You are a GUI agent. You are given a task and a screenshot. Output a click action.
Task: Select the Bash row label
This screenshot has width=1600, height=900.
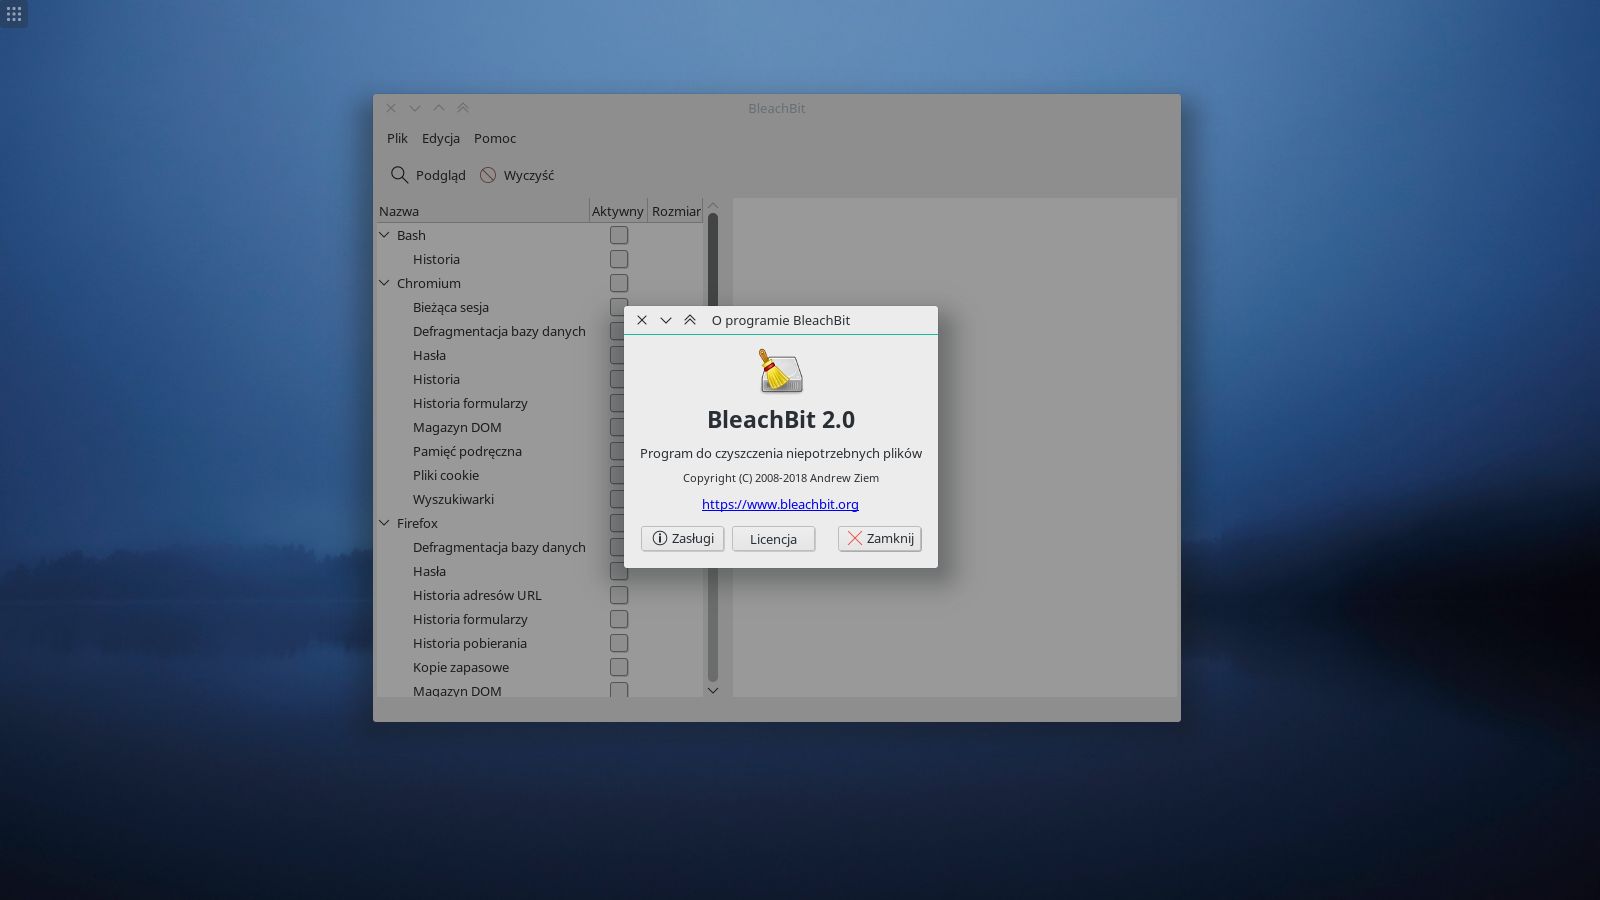click(x=411, y=235)
